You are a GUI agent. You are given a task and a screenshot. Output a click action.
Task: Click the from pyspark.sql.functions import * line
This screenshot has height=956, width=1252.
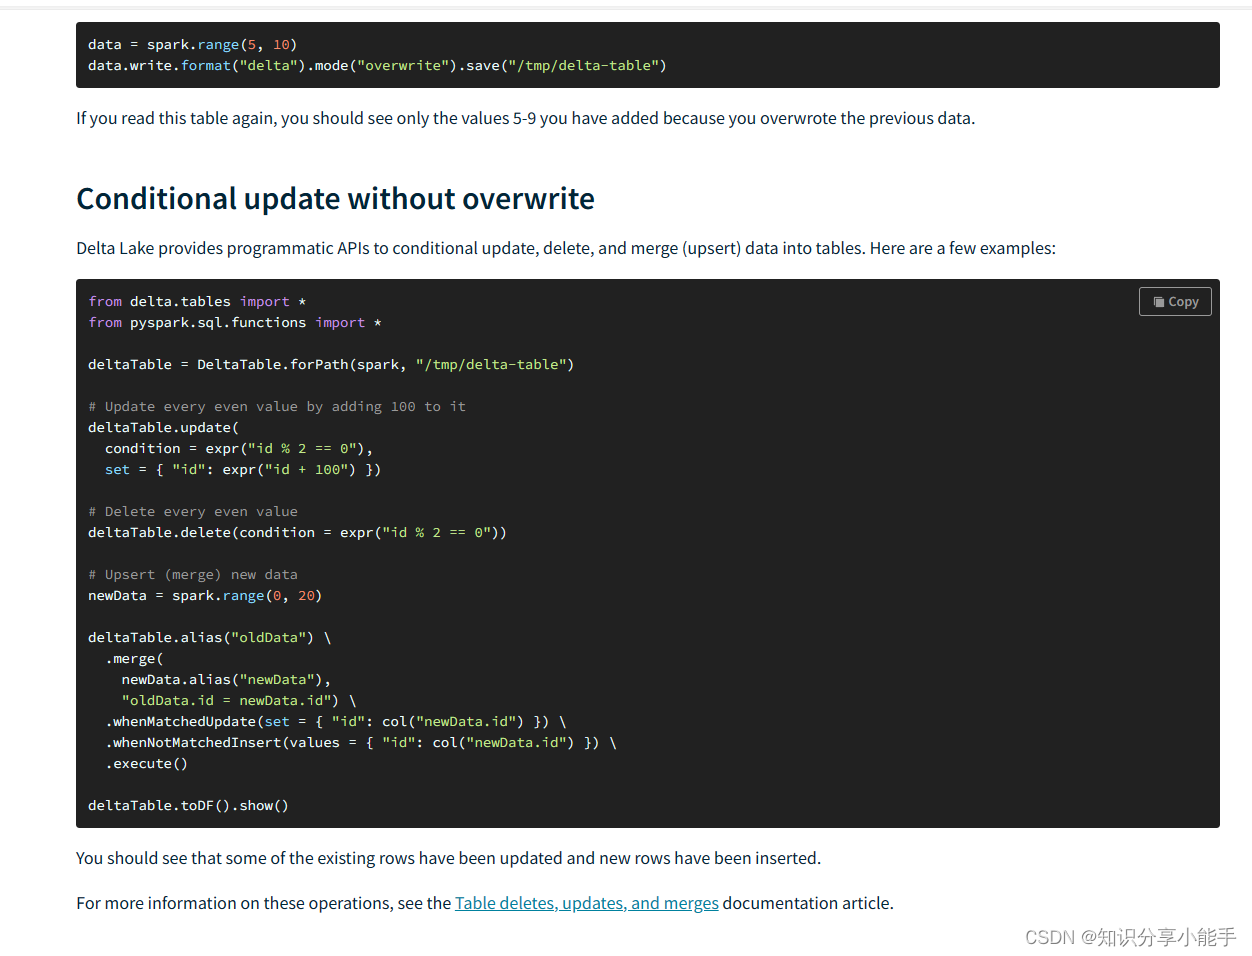[235, 322]
